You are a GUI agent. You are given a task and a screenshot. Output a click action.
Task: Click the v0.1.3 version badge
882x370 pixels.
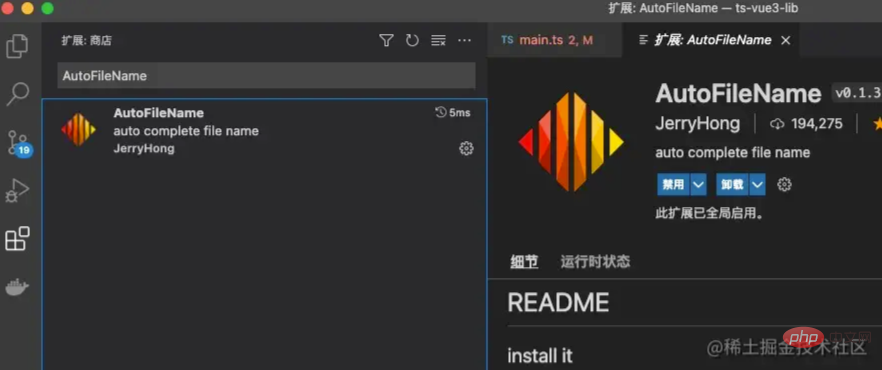856,94
